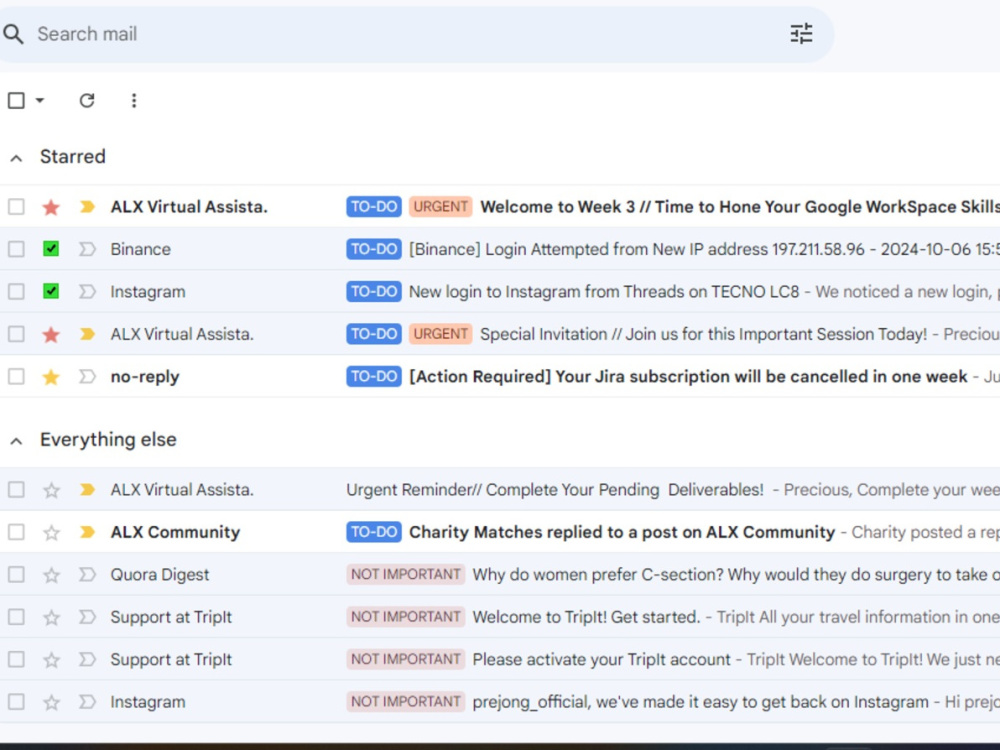
Task: Open the More options three-dot menu
Action: pyautogui.click(x=133, y=100)
